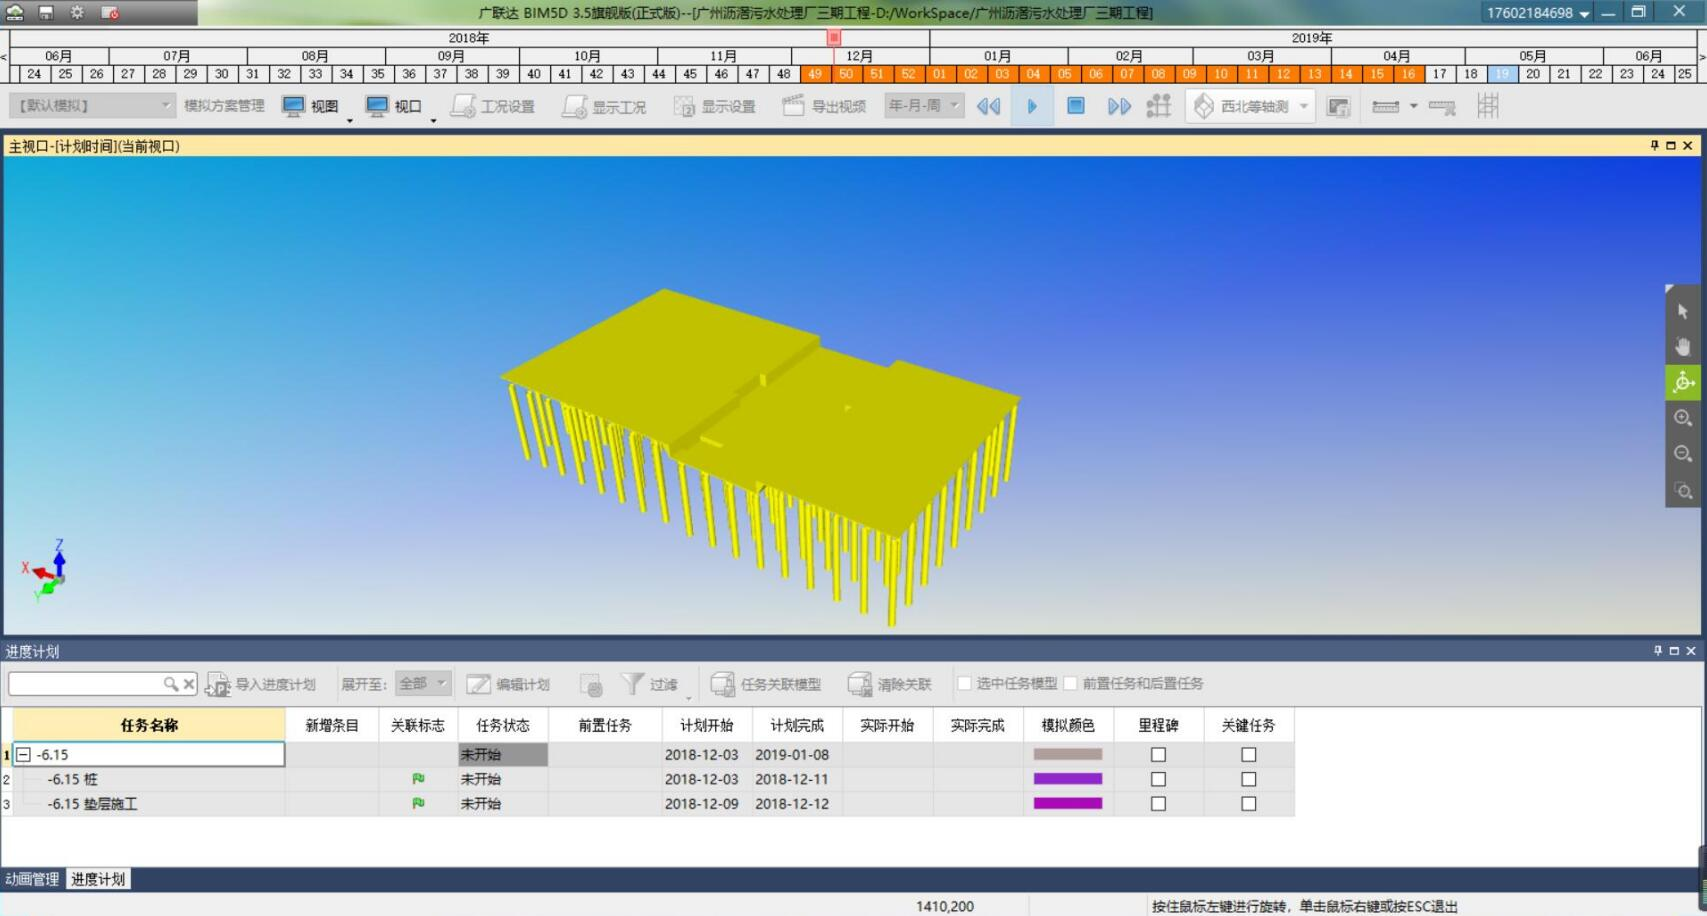
Task: Collapse the -6.15 task tree node
Action: tap(24, 755)
